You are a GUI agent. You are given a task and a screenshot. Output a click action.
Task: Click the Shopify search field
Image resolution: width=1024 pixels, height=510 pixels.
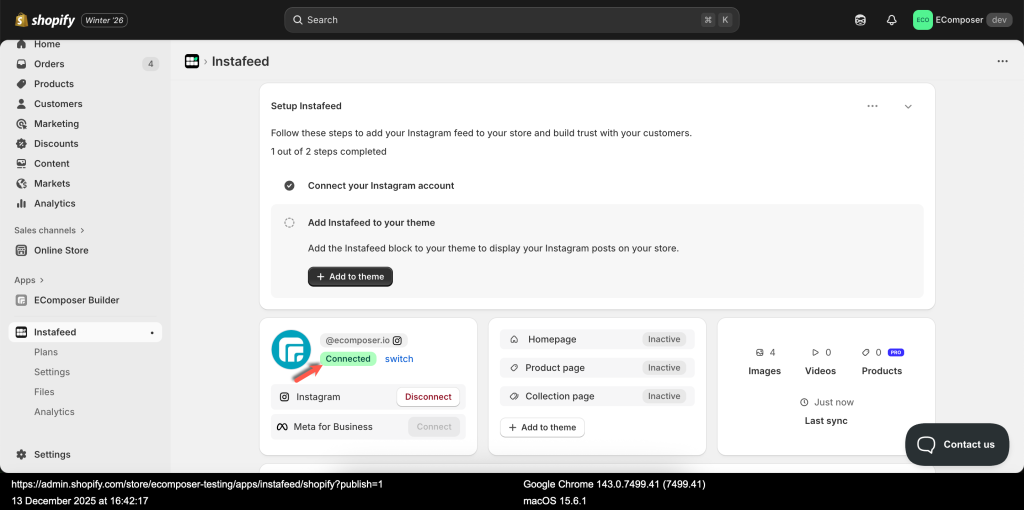(x=500, y=20)
